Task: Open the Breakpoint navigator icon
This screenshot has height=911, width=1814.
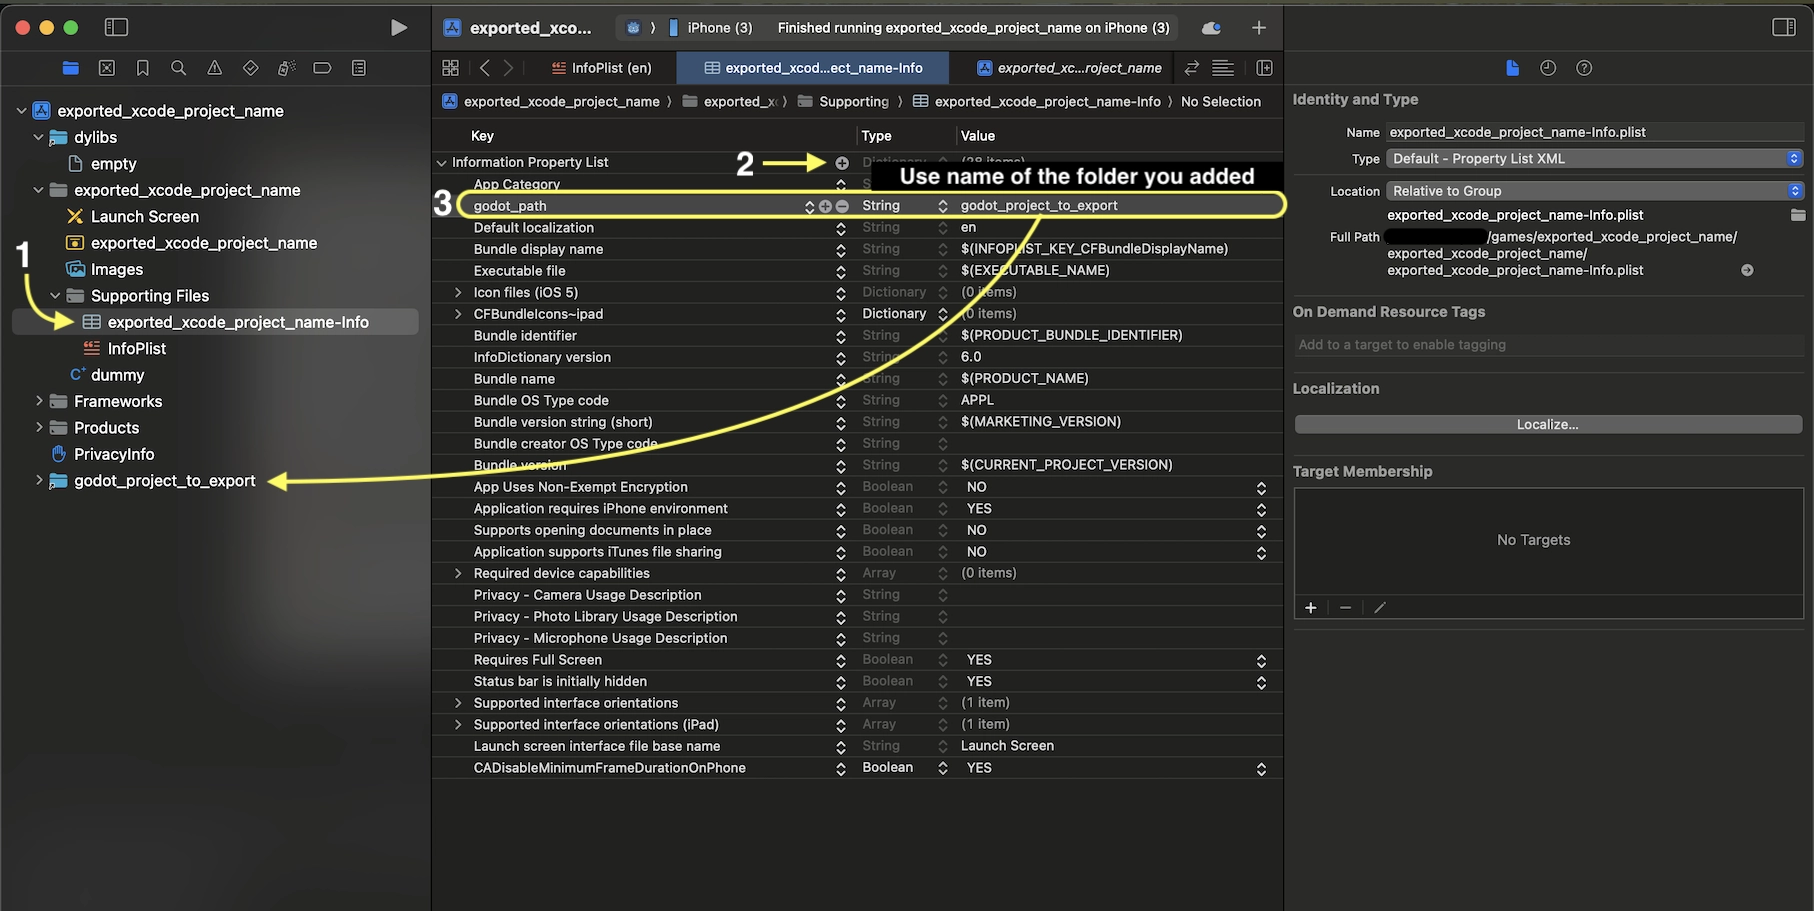Action: (x=322, y=68)
